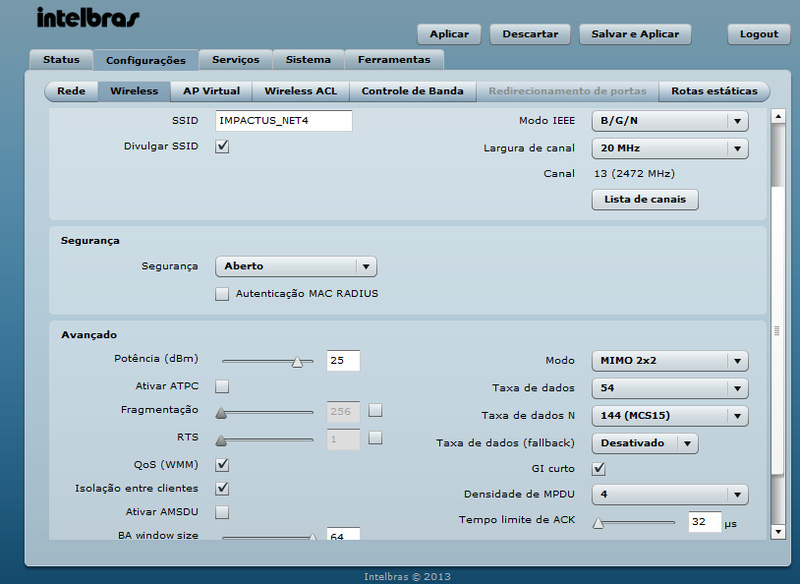Open the Serviços tab
This screenshot has height=584, width=800.
(236, 60)
